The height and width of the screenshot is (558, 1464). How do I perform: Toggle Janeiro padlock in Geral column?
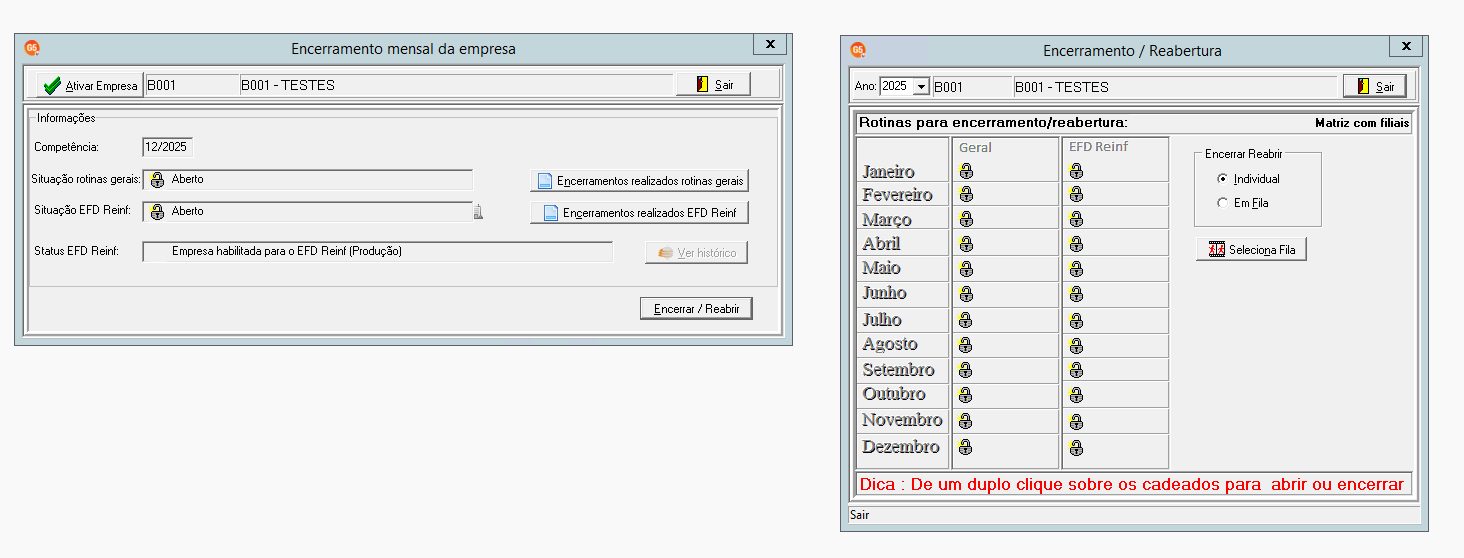[x=966, y=171]
